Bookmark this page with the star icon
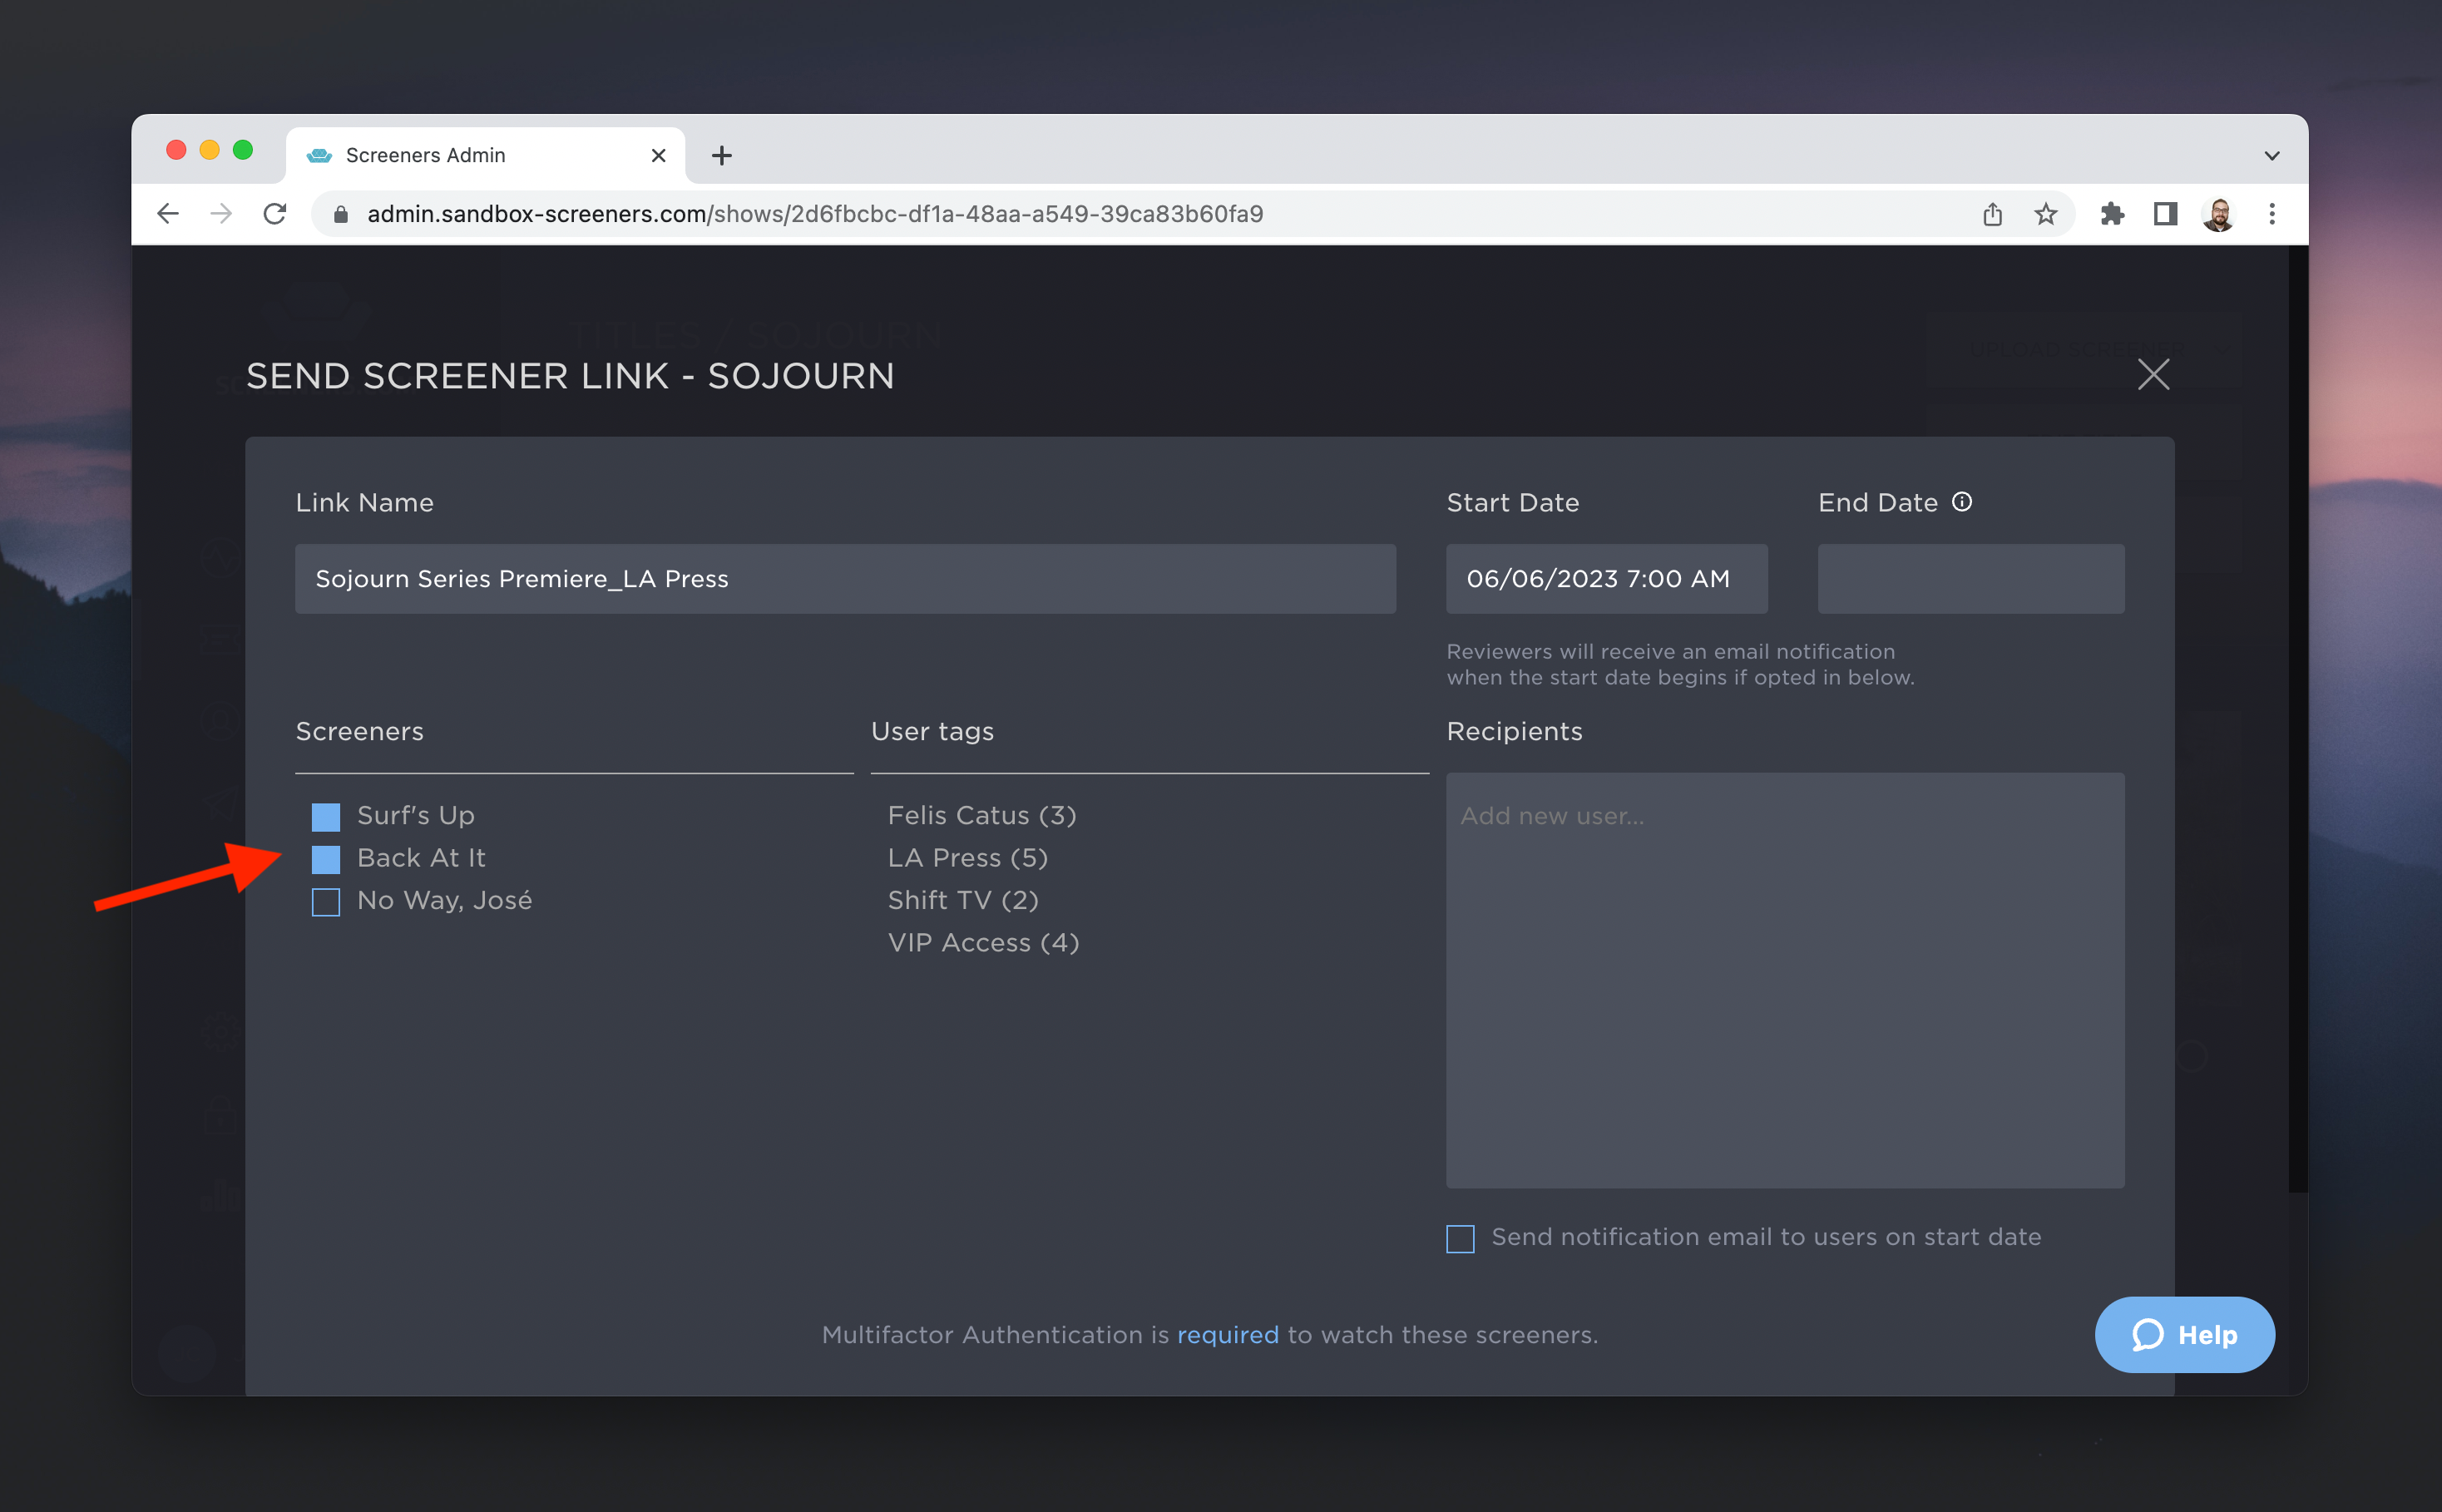Screen dimensions: 2442x1512 2045,214
